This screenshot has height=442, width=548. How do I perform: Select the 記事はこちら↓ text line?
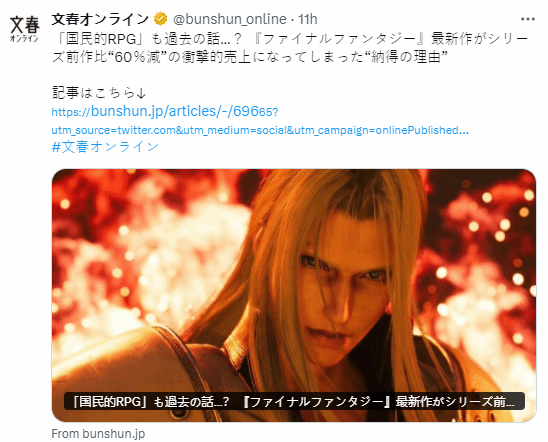click(99, 93)
